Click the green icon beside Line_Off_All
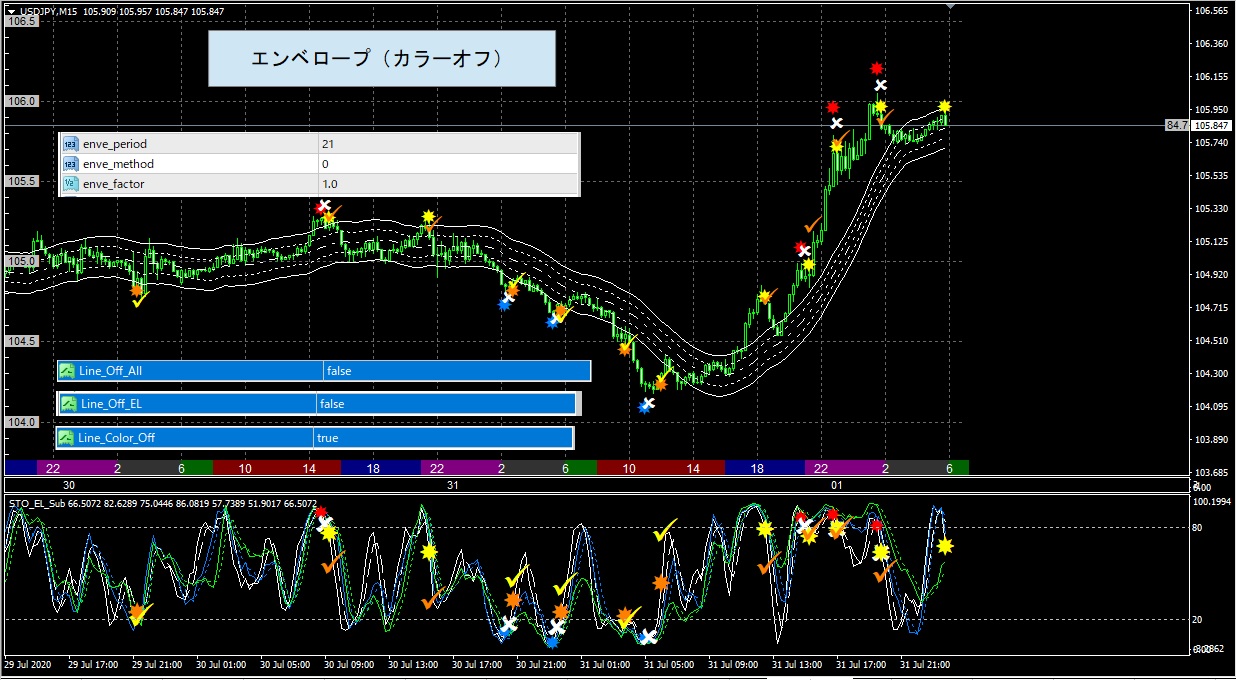Screen dimensions: 1236x680 tap(68, 371)
